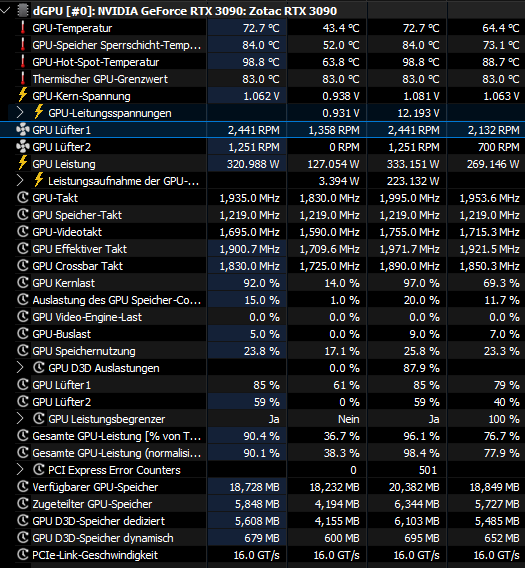Select the Zugeteilter GPU-Speicher row label
This screenshot has height=568, width=525.
(x=92, y=504)
